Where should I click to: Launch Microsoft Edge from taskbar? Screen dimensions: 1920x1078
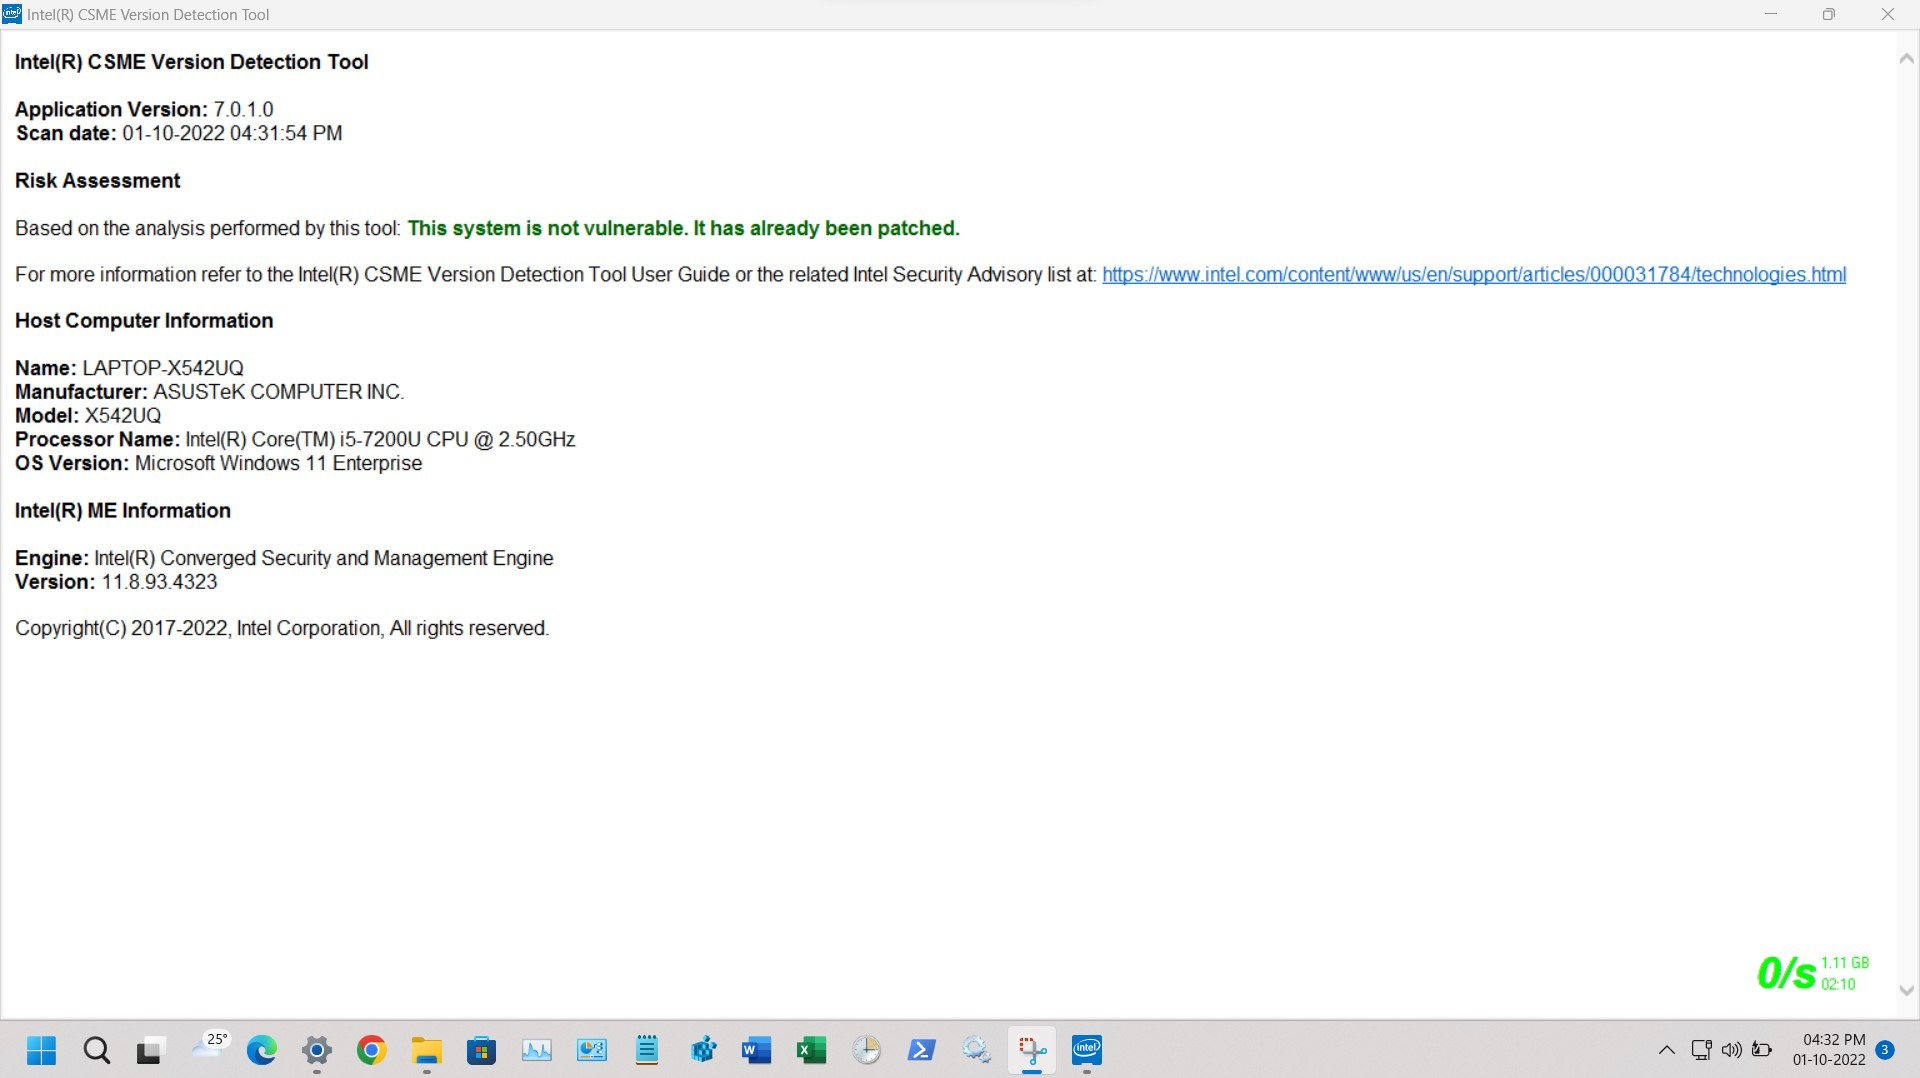pos(262,1051)
